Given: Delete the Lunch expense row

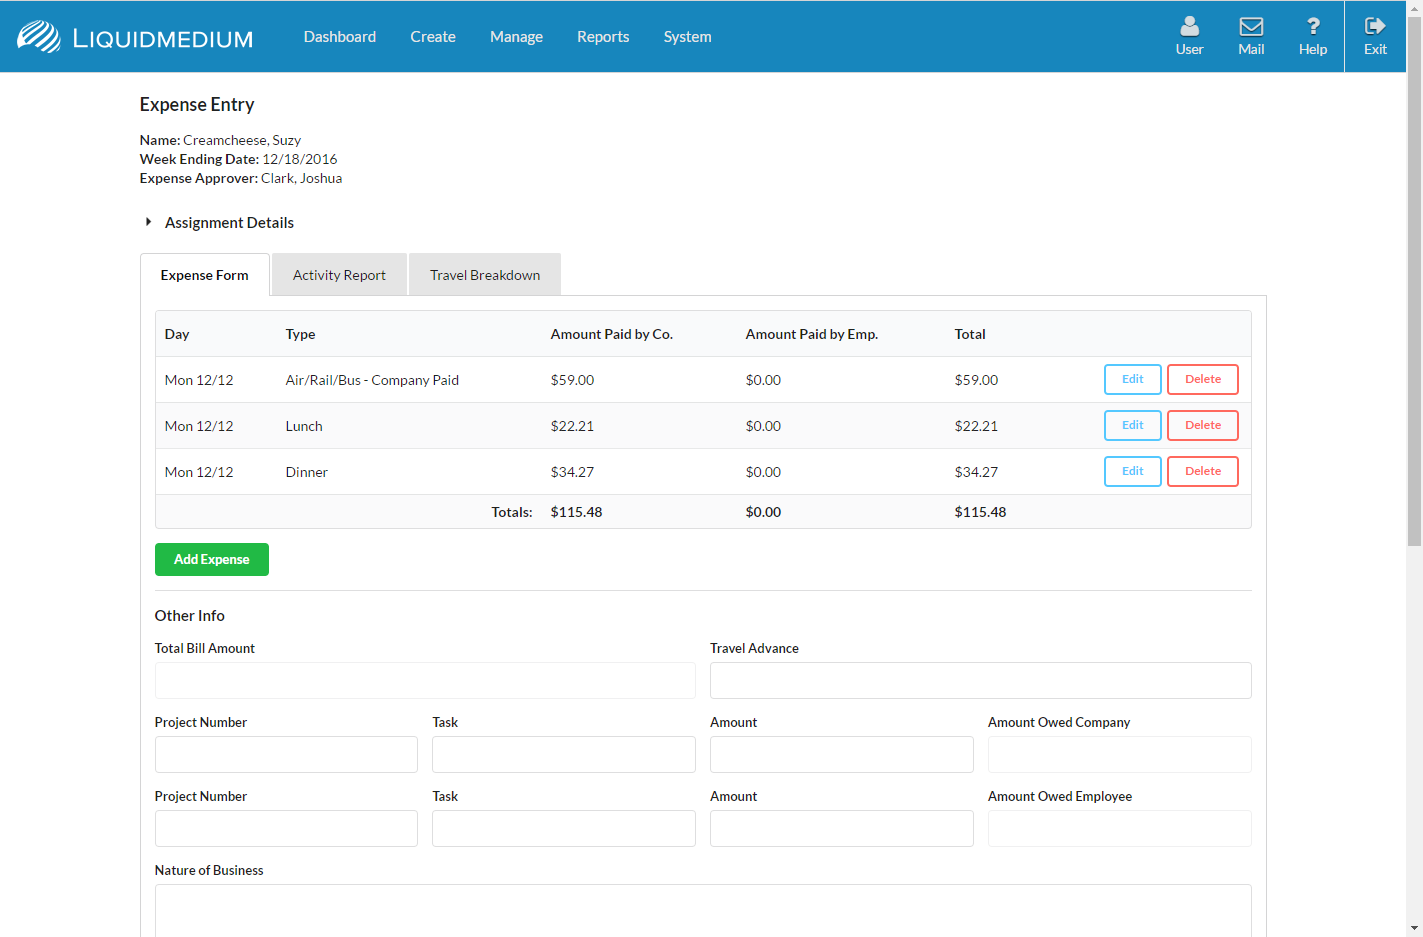Looking at the screenshot, I should coord(1202,426).
